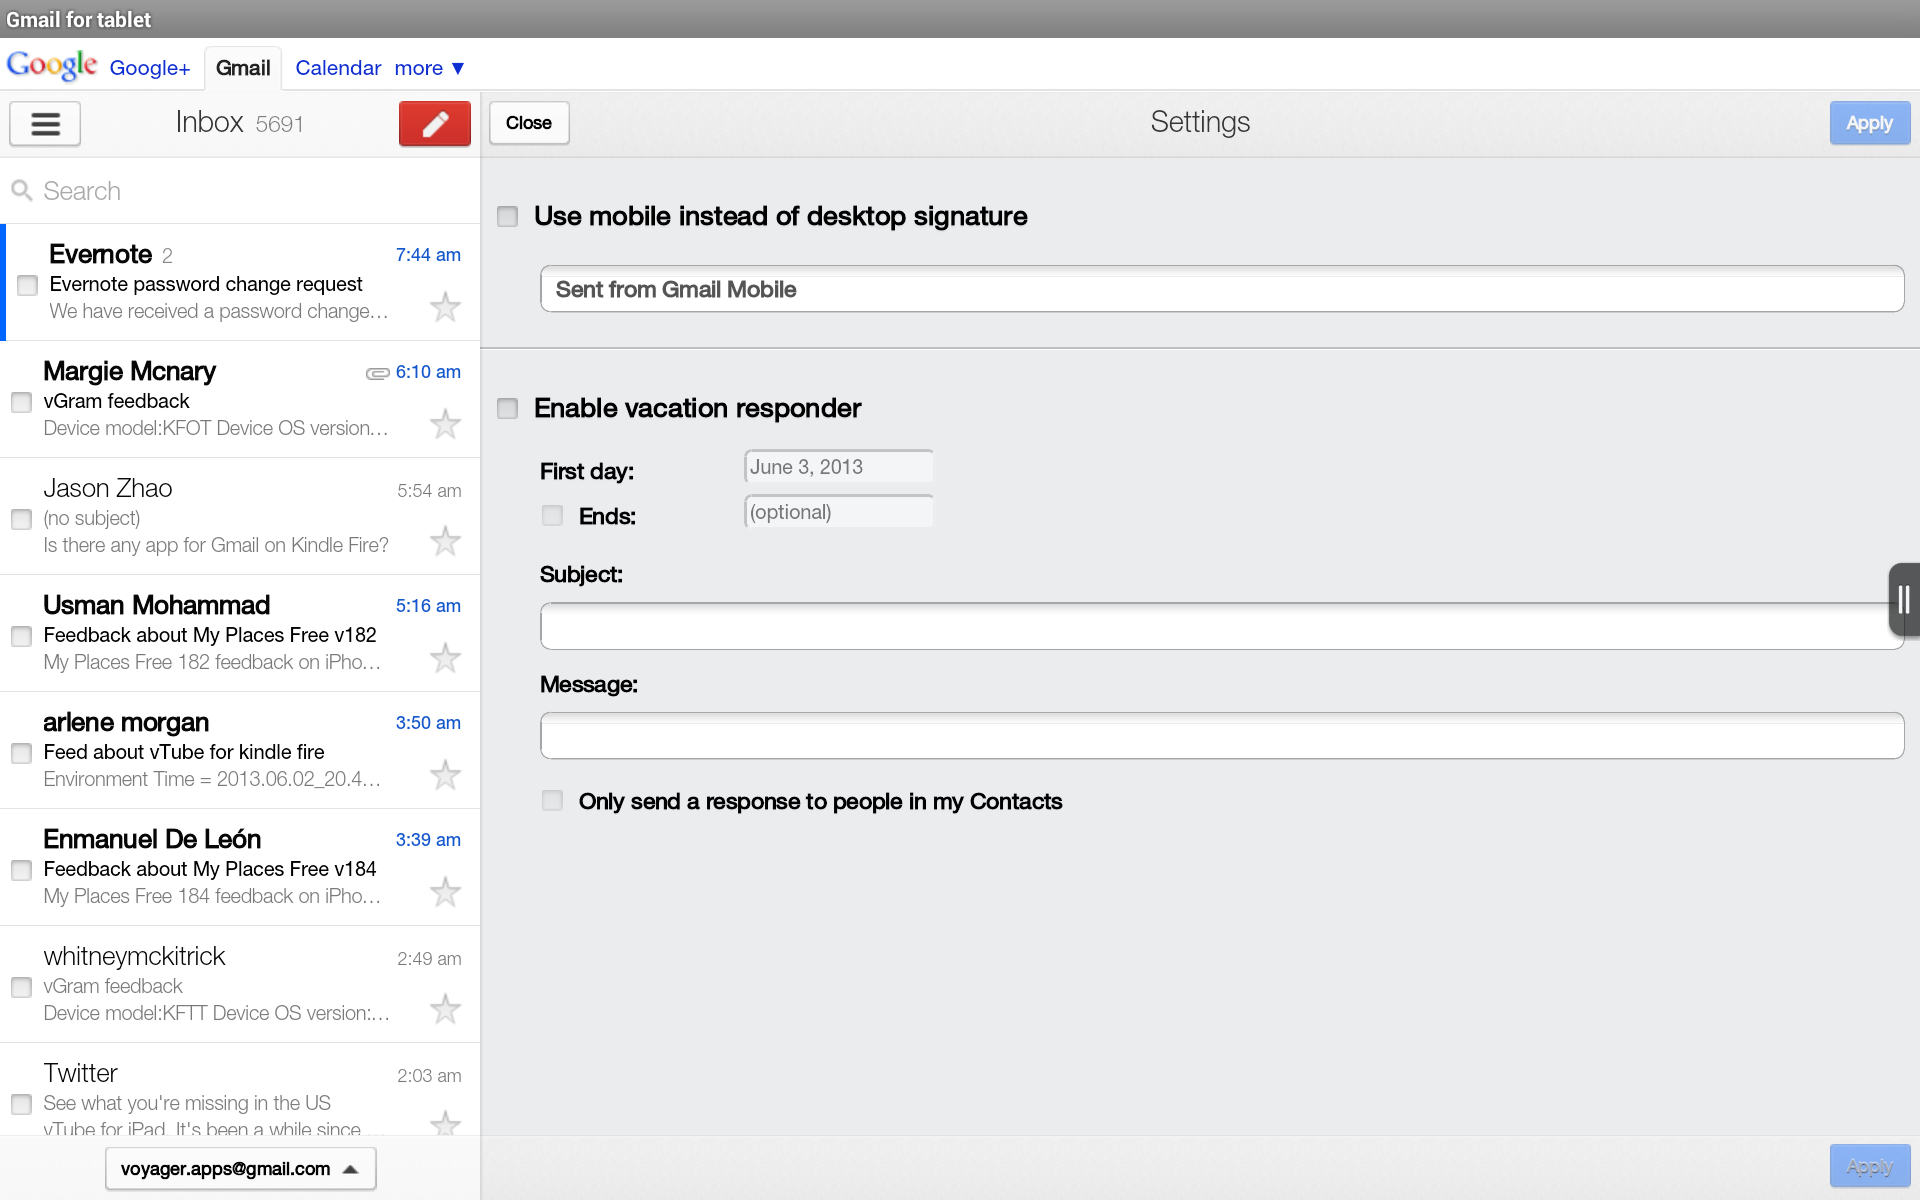Switch to the Gmail tab
The width and height of the screenshot is (1920, 1200).
[242, 67]
